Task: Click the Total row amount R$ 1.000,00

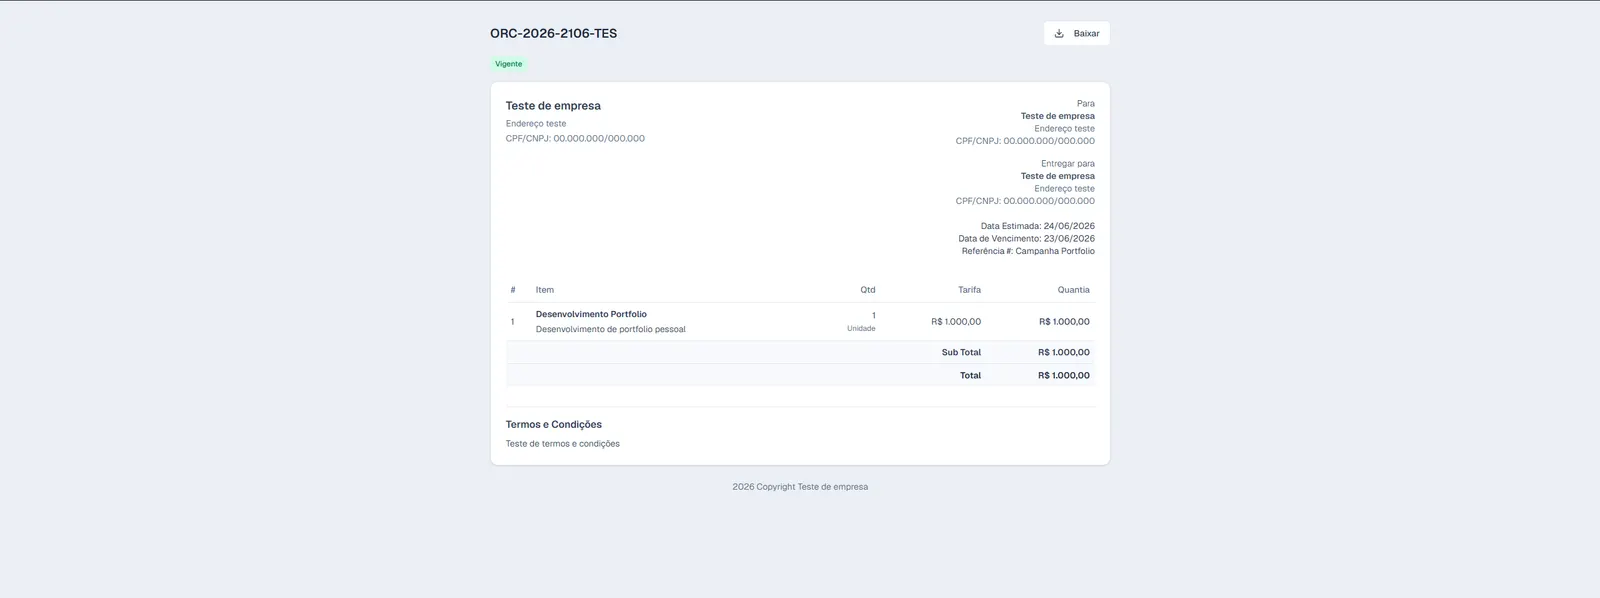Action: click(1064, 376)
